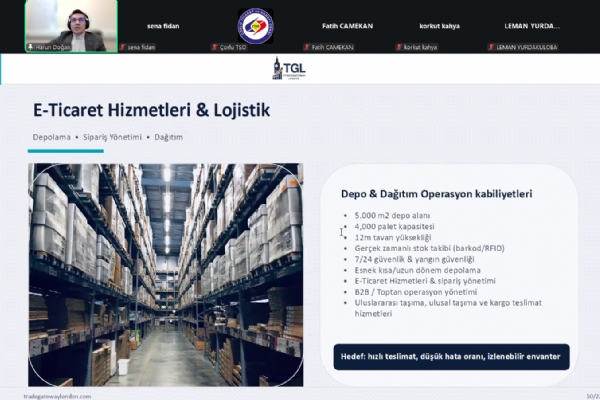Image resolution: width=600 pixels, height=400 pixels.
Task: Select Harun Doğan's pinned video thumbnail
Action: [x=71, y=26]
